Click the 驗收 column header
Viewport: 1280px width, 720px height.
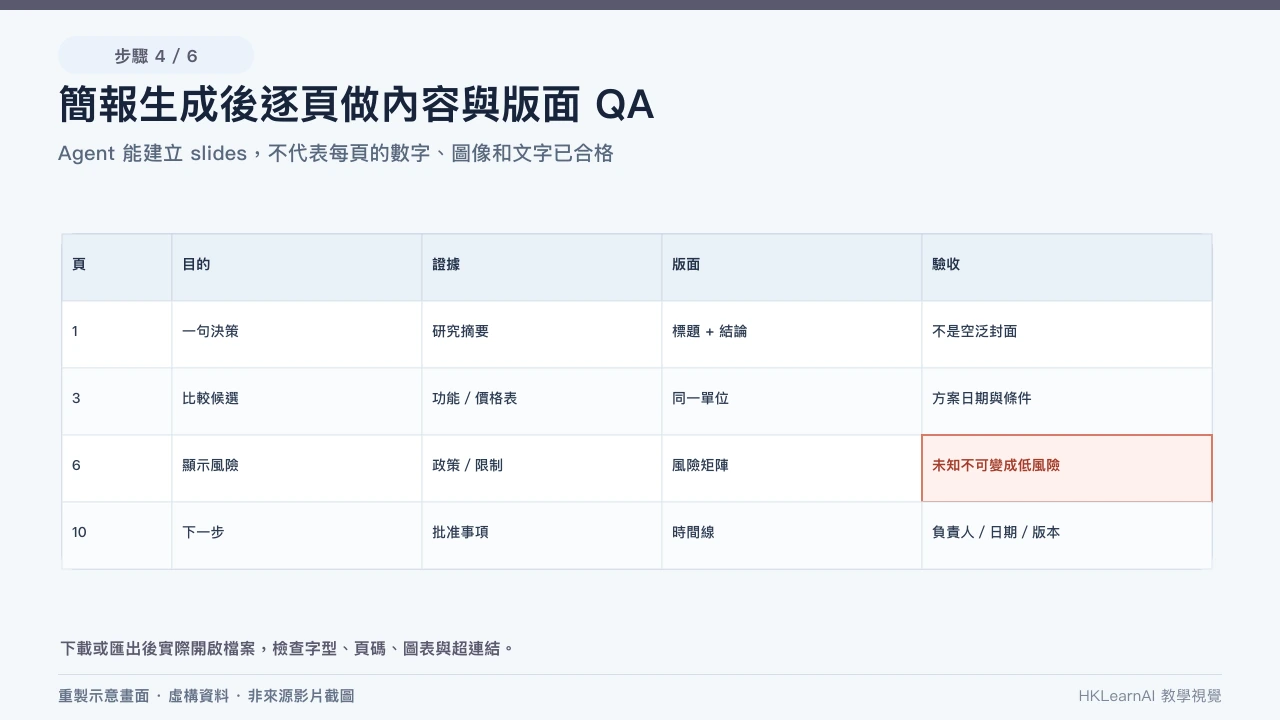pos(1067,267)
